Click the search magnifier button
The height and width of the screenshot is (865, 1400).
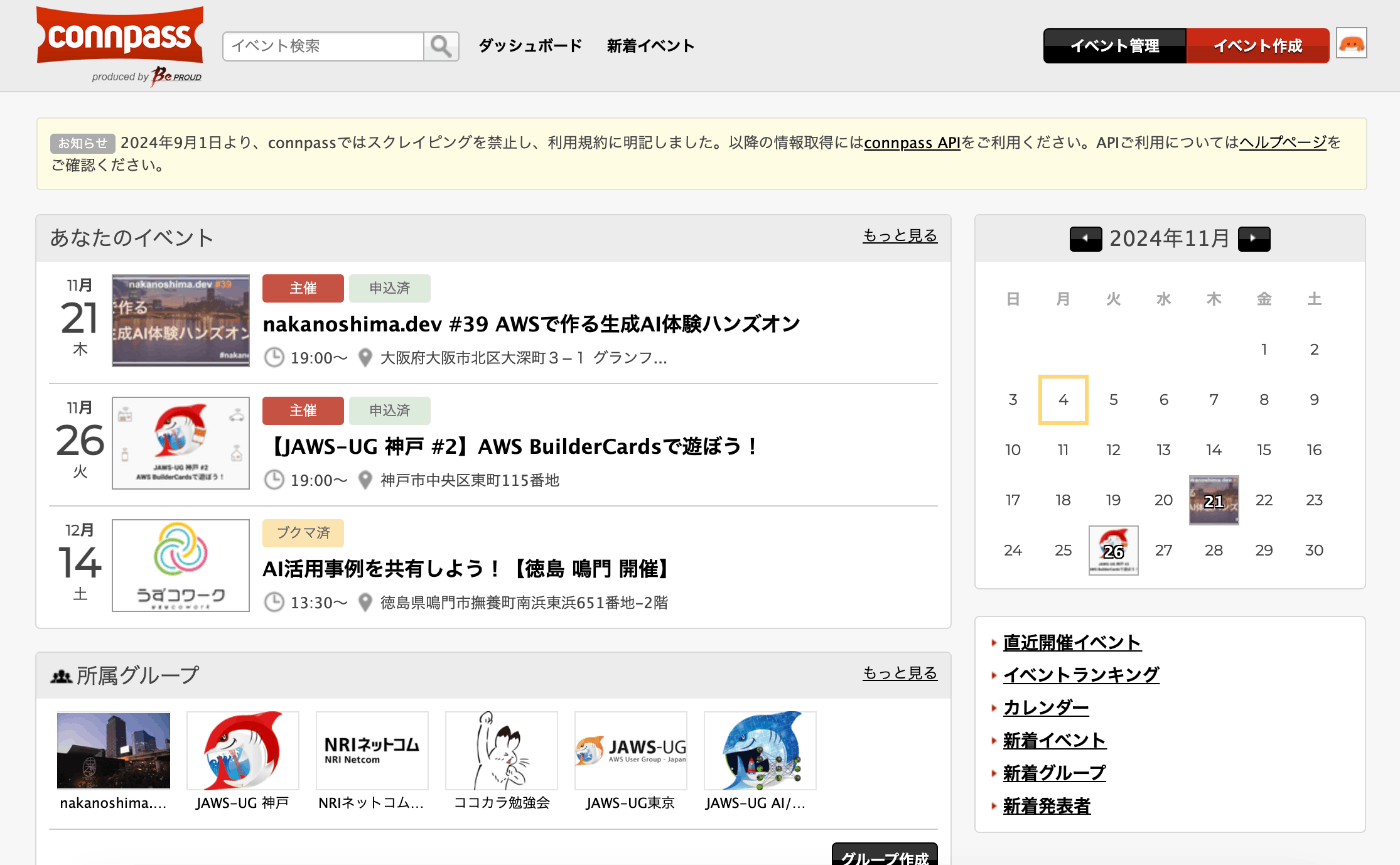click(x=442, y=46)
